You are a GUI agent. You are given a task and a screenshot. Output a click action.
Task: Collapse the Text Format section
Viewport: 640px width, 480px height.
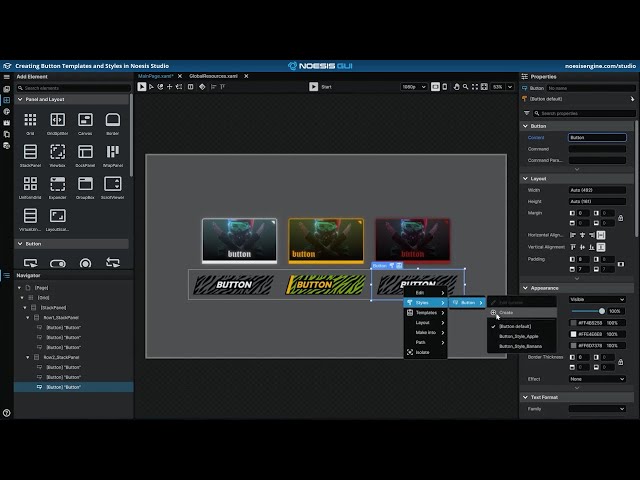tap(525, 397)
